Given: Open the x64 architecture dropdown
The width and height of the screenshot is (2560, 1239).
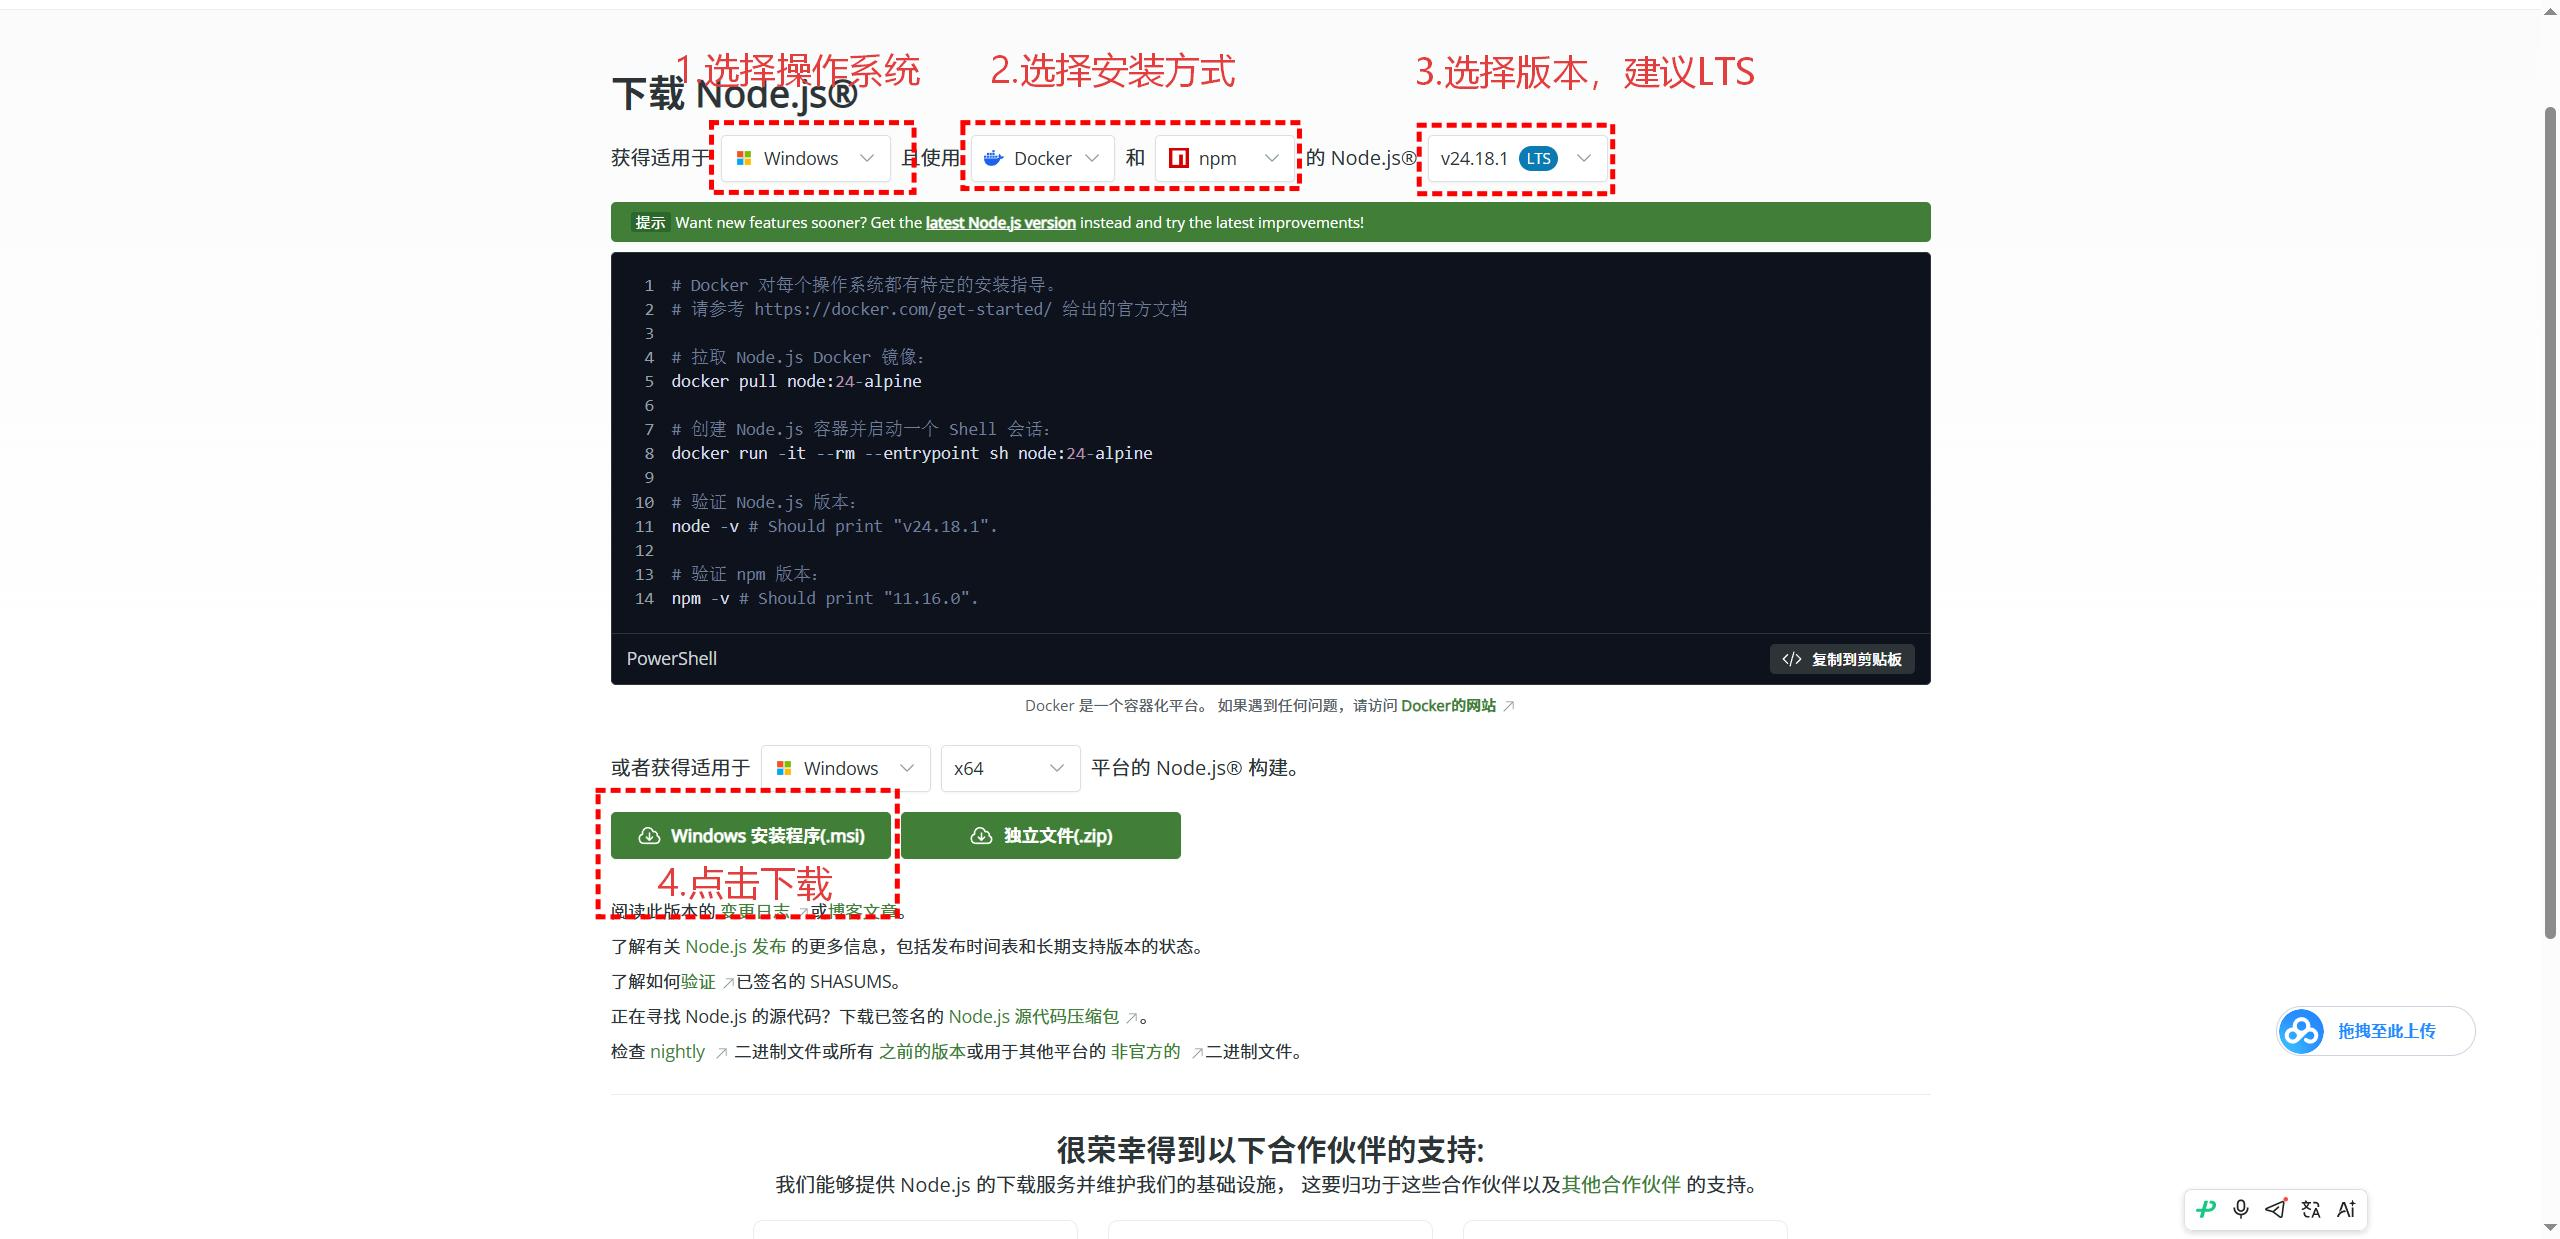Looking at the screenshot, I should (x=1010, y=768).
